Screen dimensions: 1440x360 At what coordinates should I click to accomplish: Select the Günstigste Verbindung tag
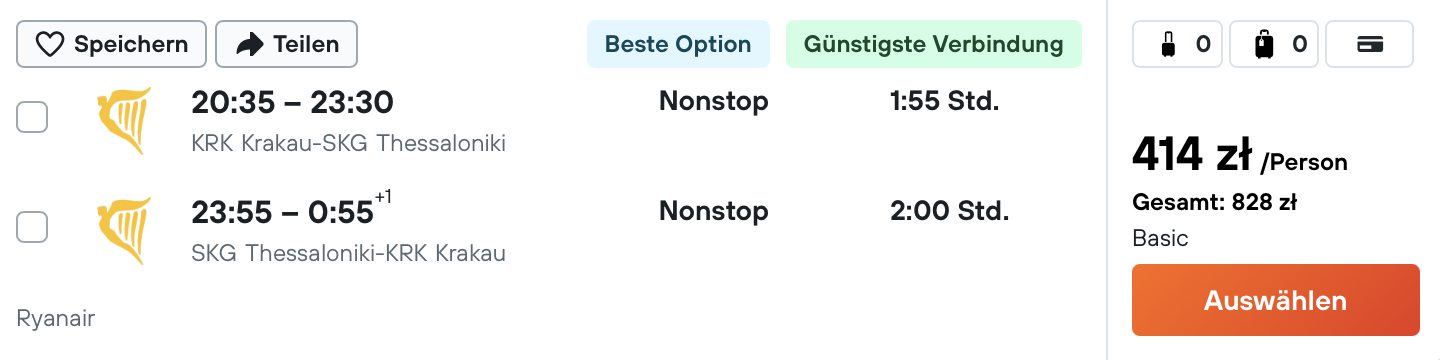coord(934,44)
